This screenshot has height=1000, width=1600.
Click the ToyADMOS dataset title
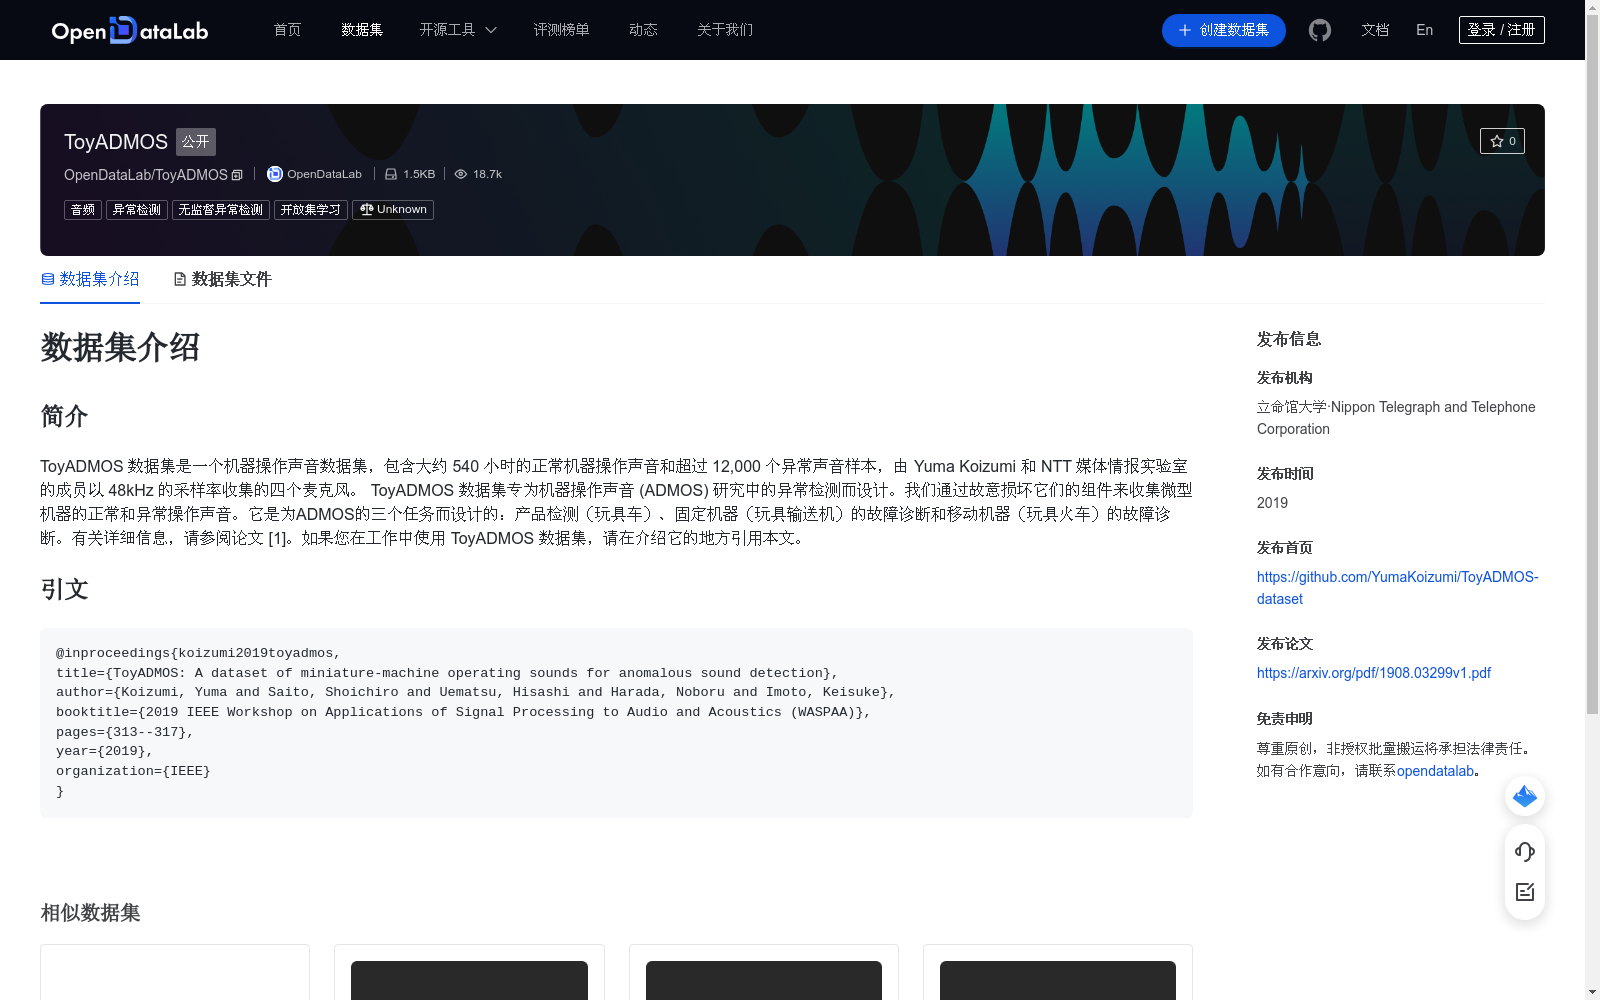(x=116, y=142)
